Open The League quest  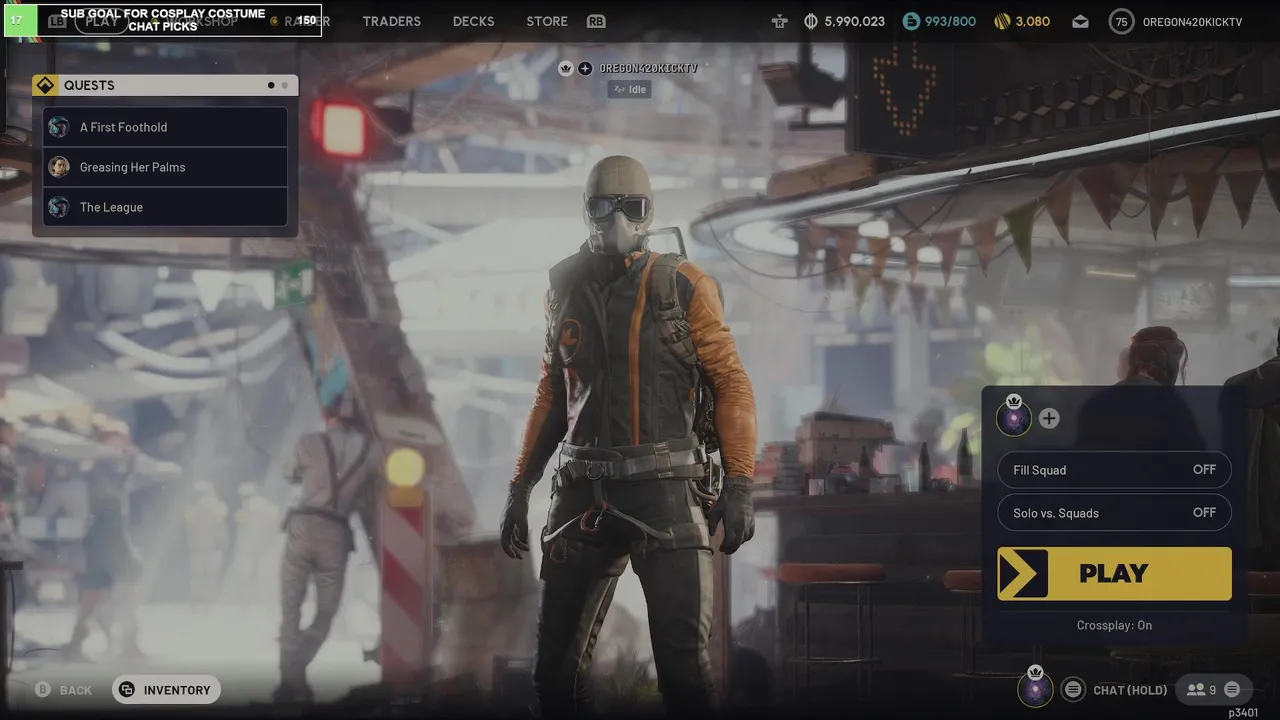[165, 207]
